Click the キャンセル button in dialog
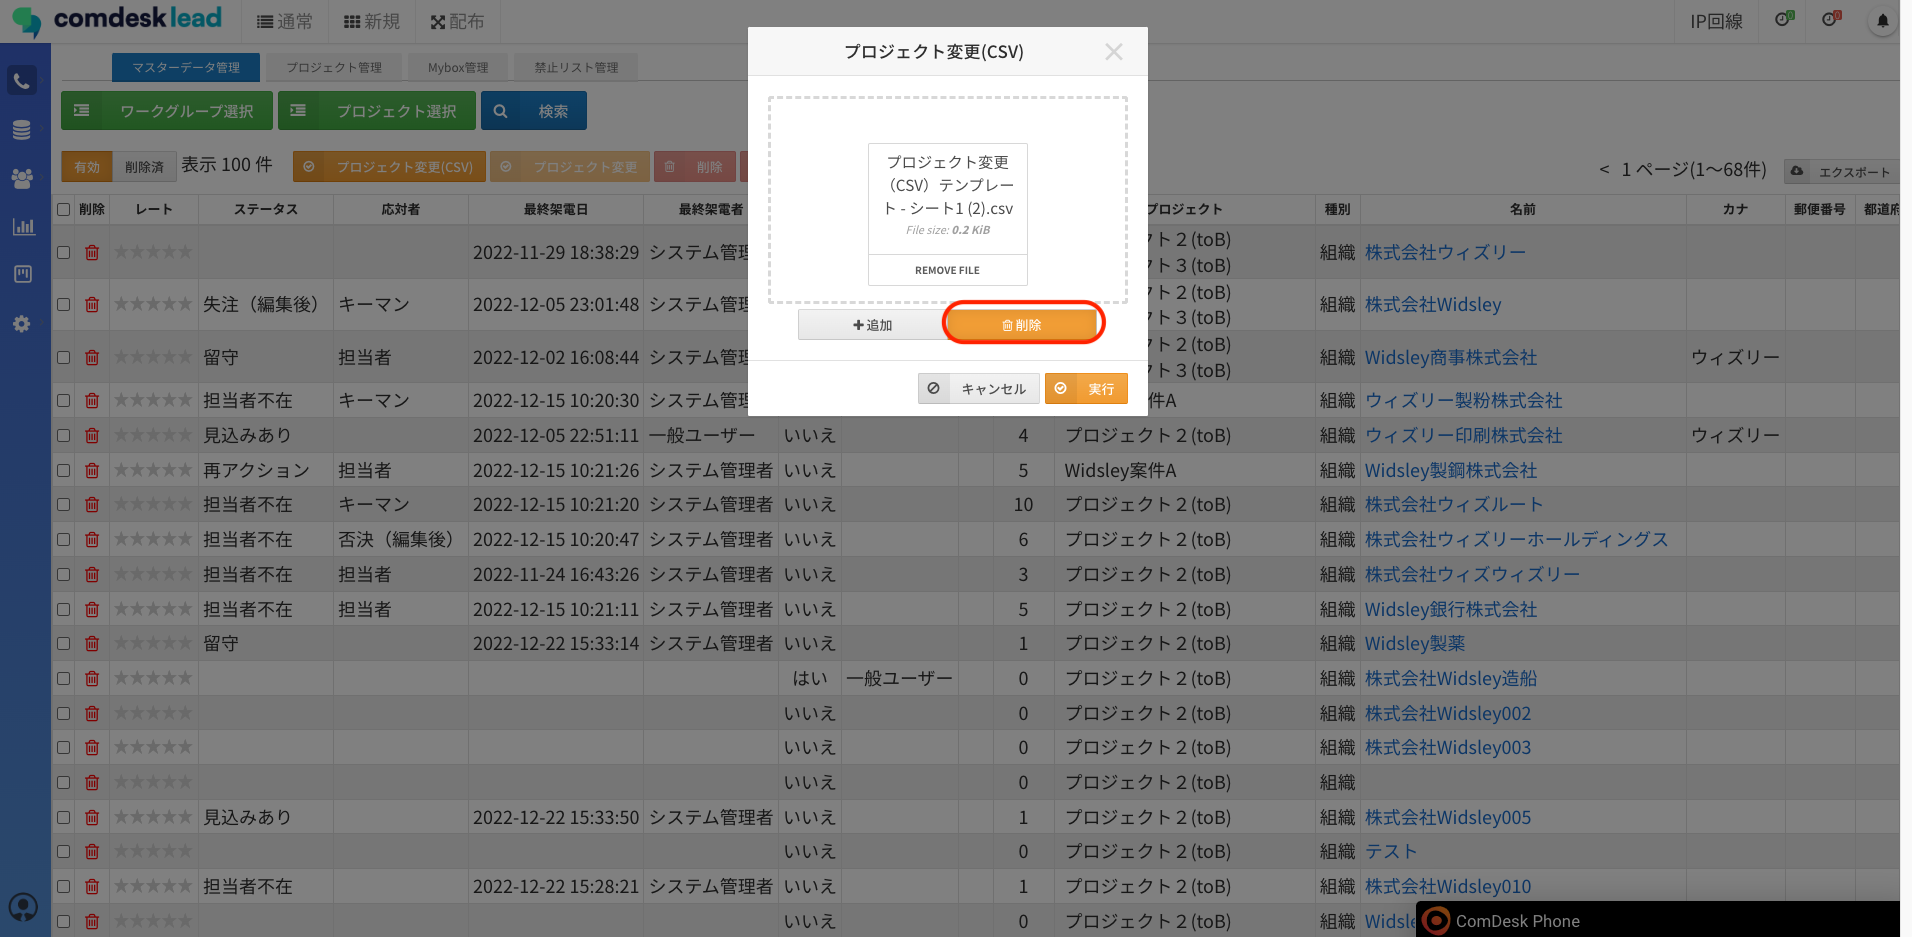The height and width of the screenshot is (937, 1912). [979, 389]
